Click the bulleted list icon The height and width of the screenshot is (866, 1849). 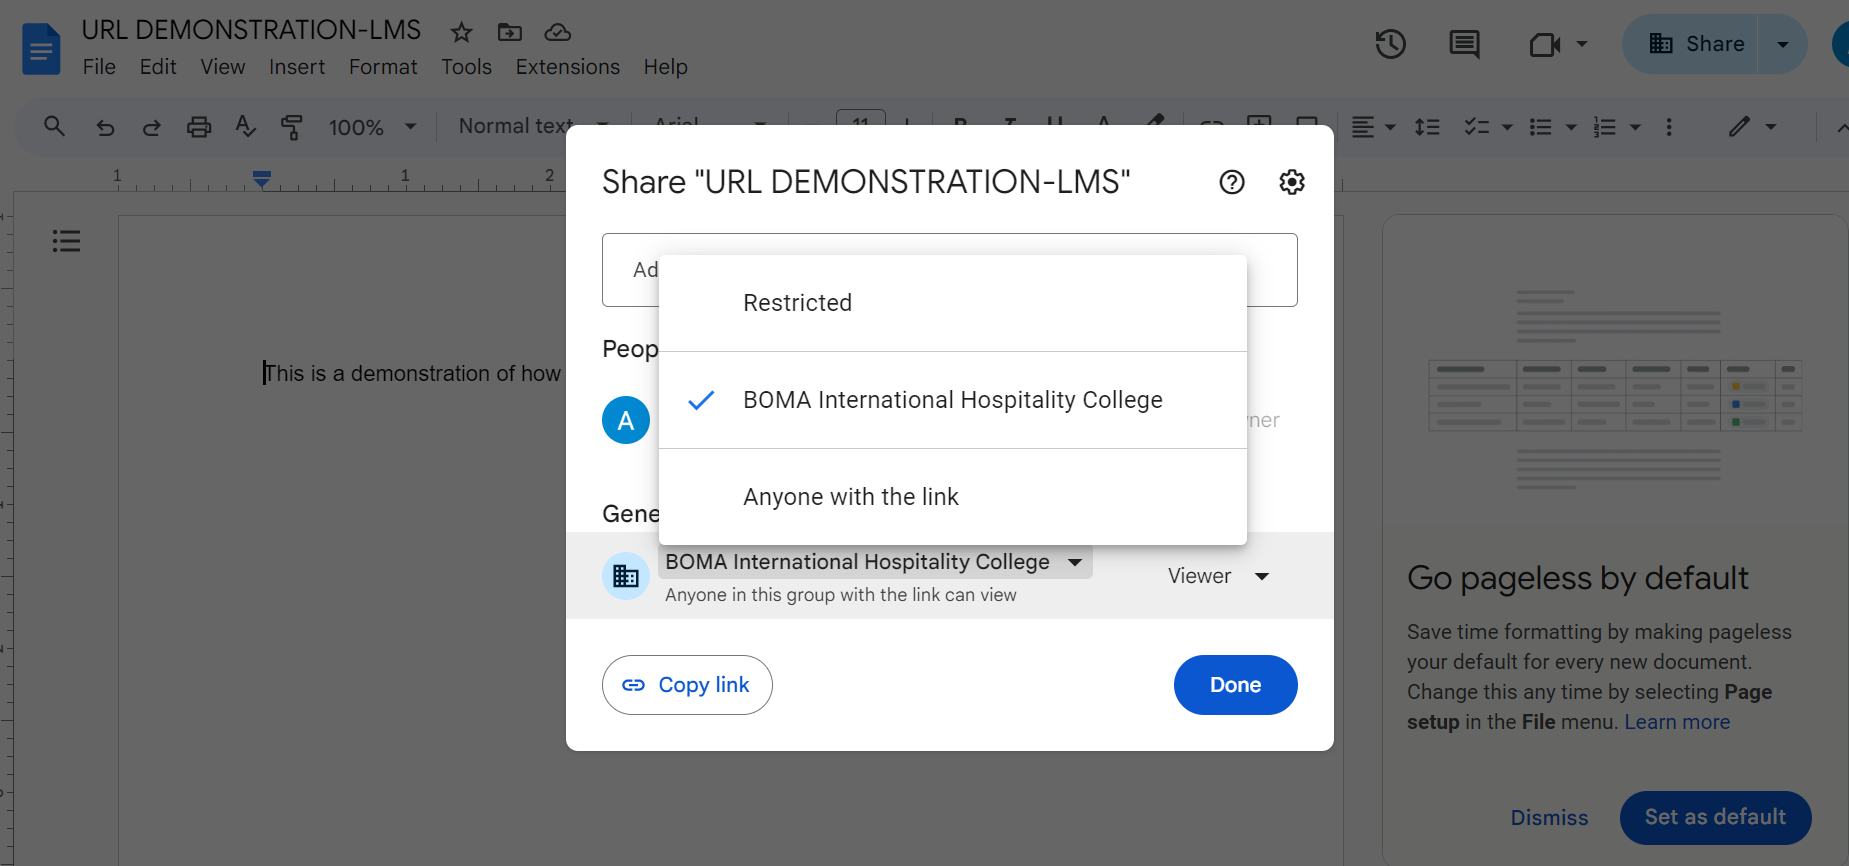click(1541, 127)
